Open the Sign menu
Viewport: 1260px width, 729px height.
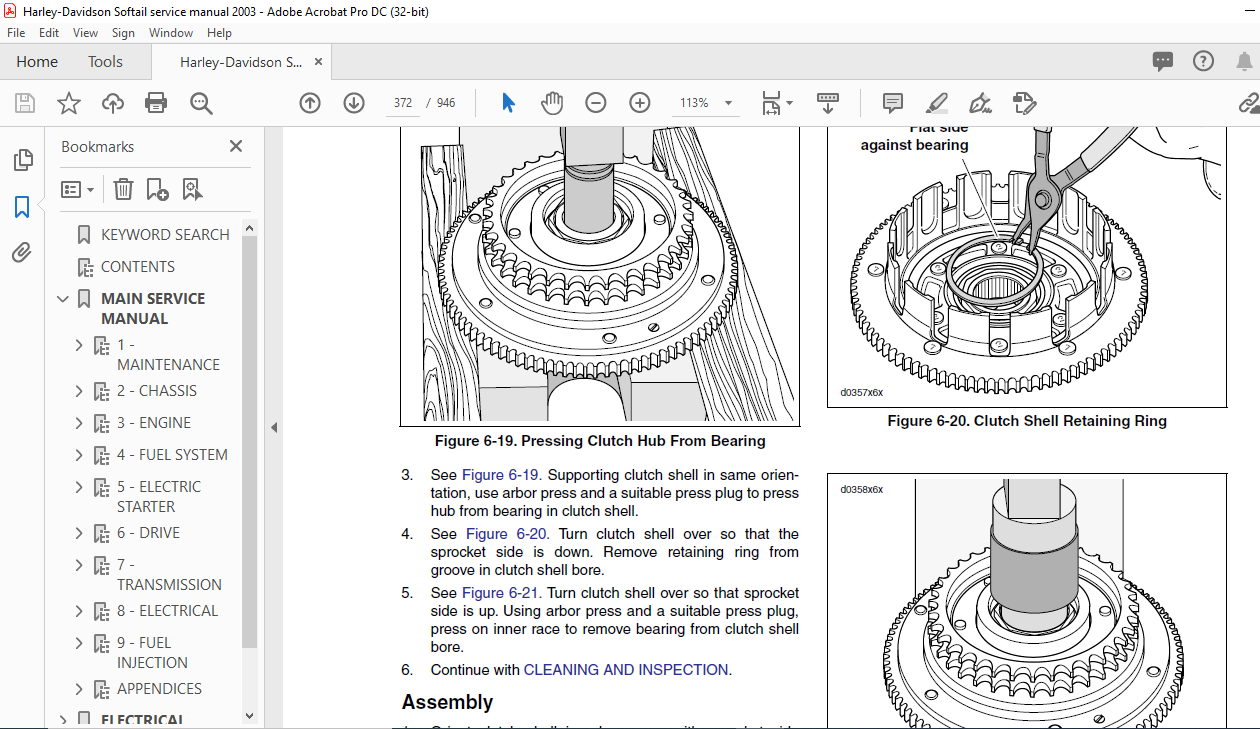coord(123,33)
